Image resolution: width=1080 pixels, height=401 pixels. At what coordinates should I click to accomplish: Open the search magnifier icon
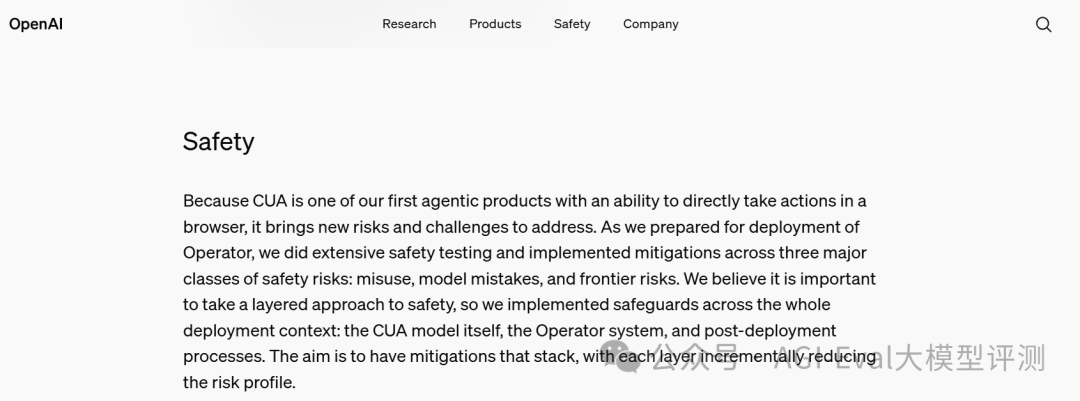[x=1043, y=25]
